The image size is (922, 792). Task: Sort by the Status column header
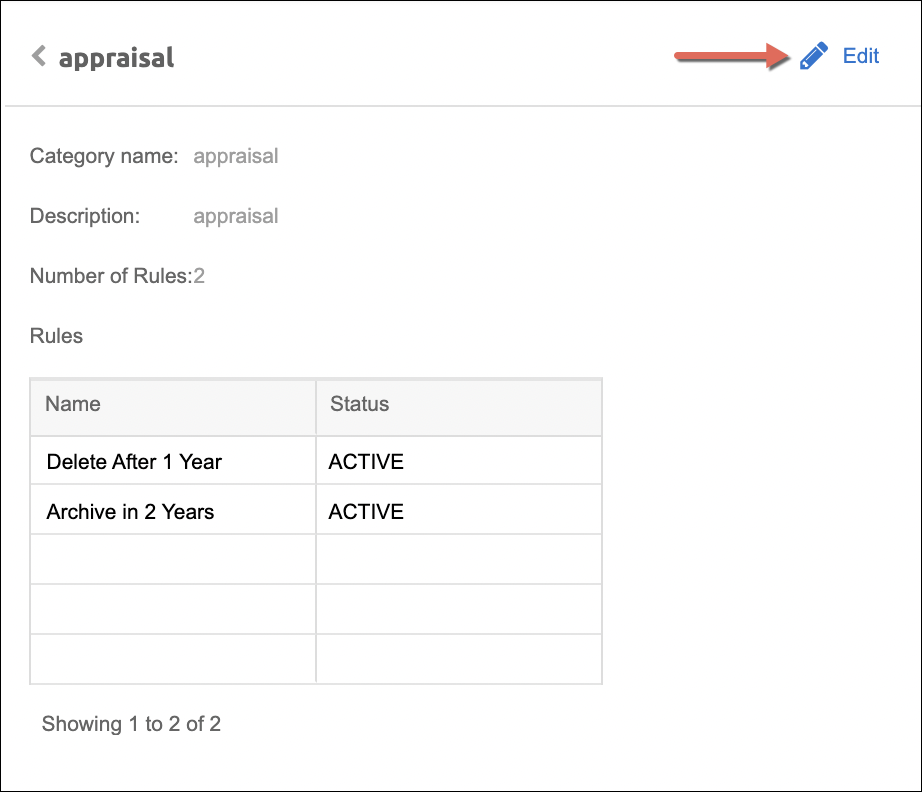click(x=359, y=404)
